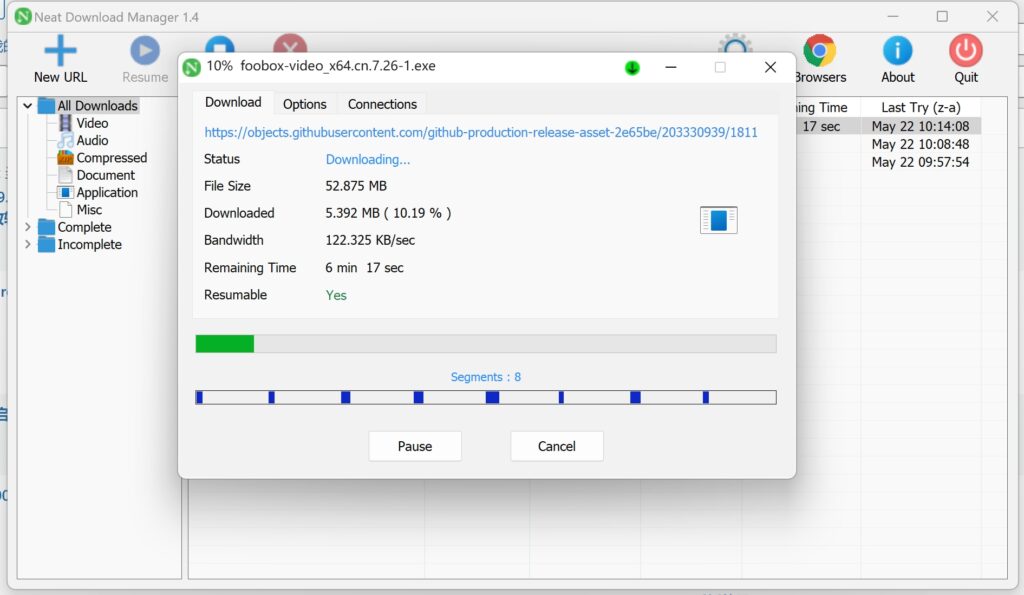Screen dimensions: 1024x595
Task: Click the Document tree label
Action: (x=106, y=175)
